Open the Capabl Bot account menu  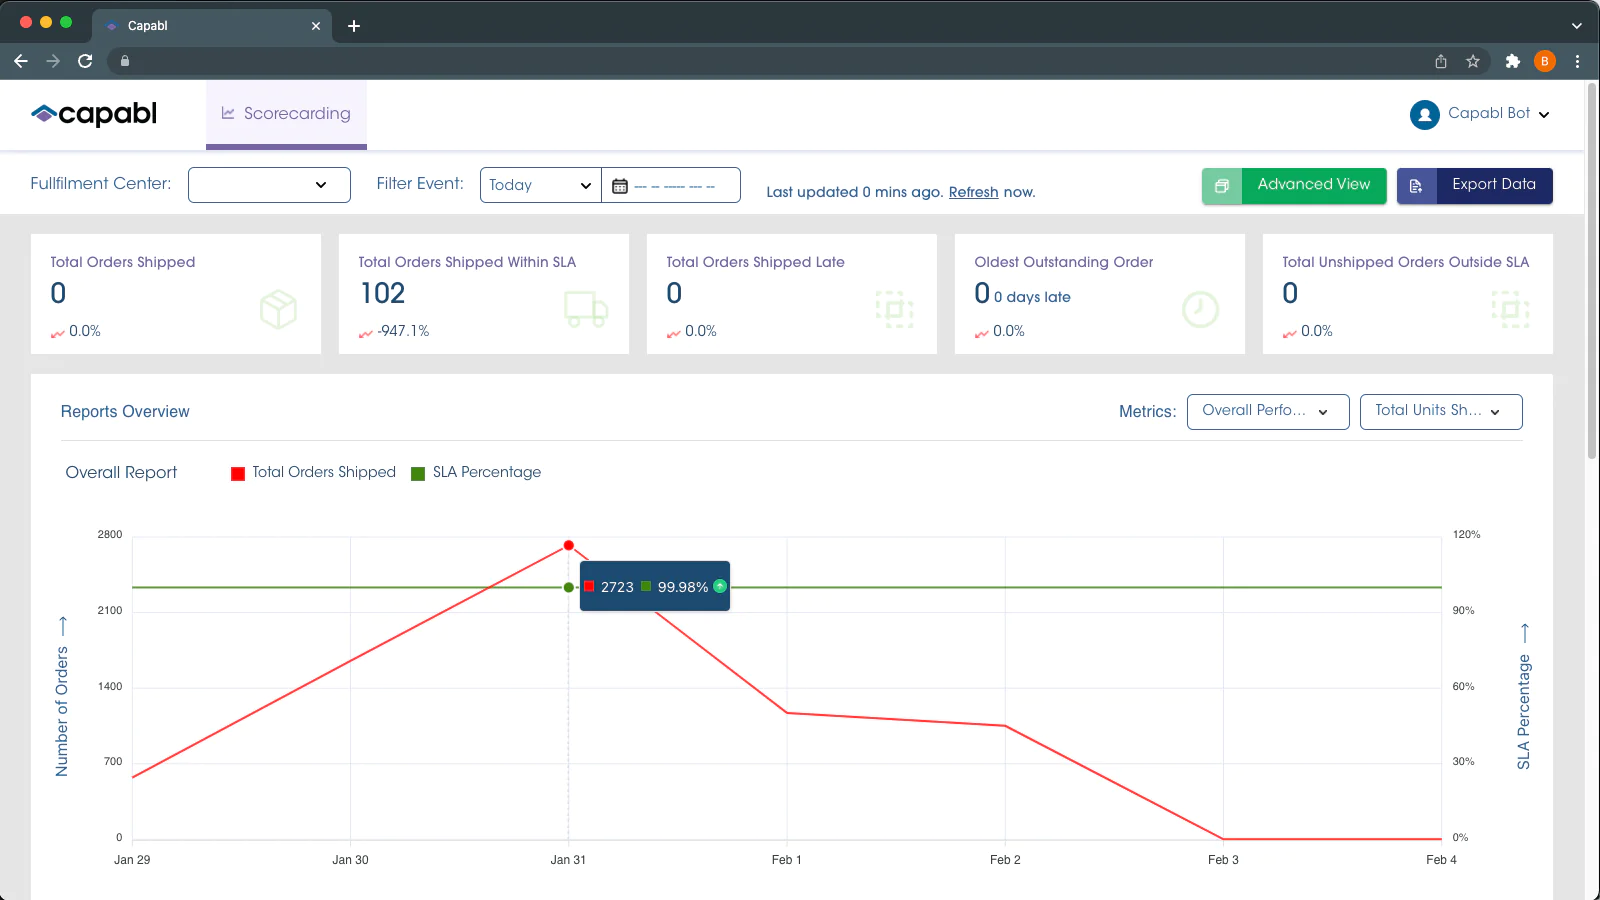pos(1481,114)
